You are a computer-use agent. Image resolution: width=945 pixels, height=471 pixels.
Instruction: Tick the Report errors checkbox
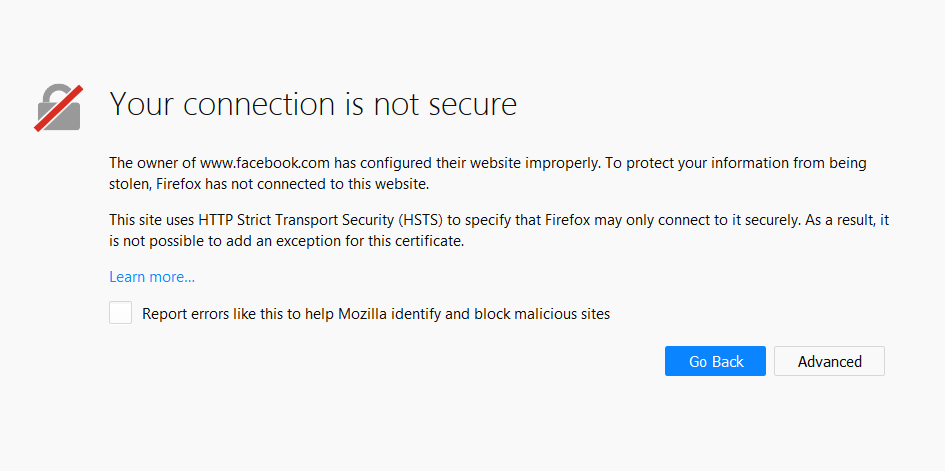(x=121, y=313)
